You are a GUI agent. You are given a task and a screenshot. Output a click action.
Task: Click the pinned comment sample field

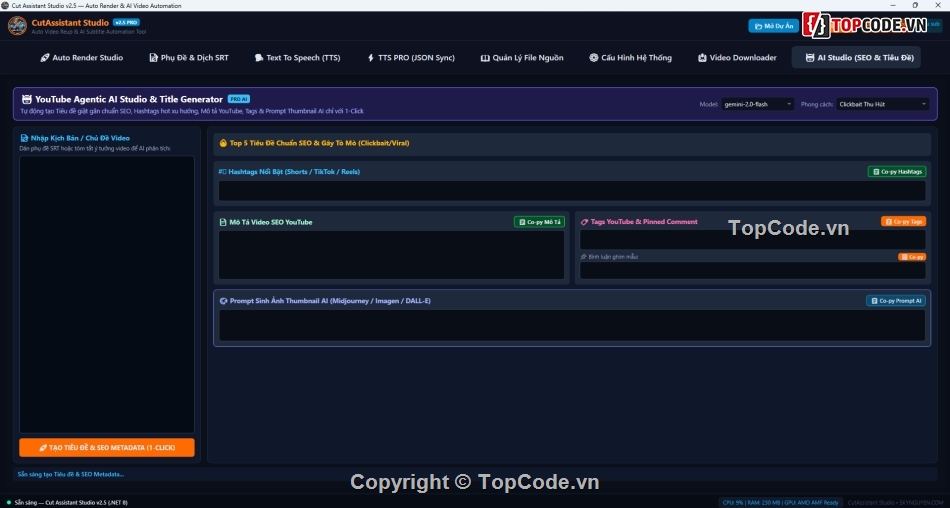click(752, 270)
